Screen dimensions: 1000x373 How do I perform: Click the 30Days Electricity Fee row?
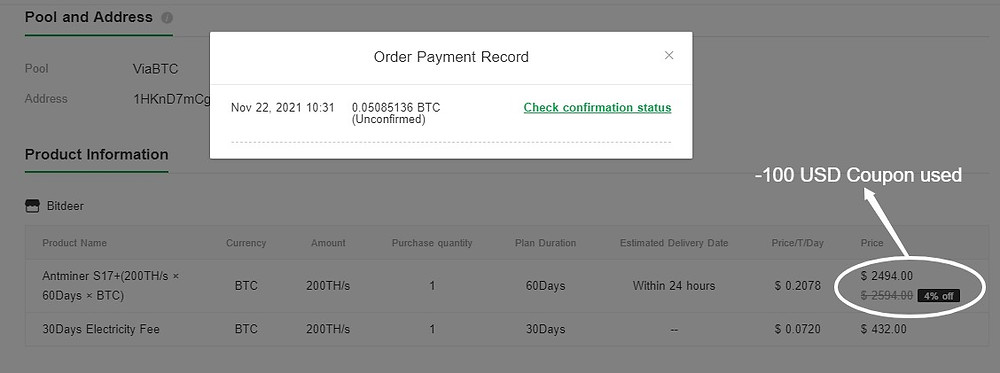507,330
